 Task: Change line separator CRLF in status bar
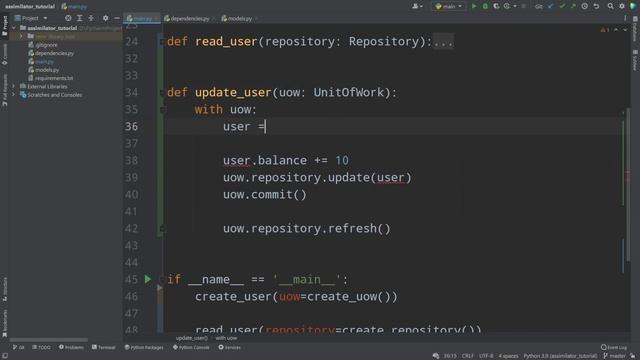coord(467,356)
